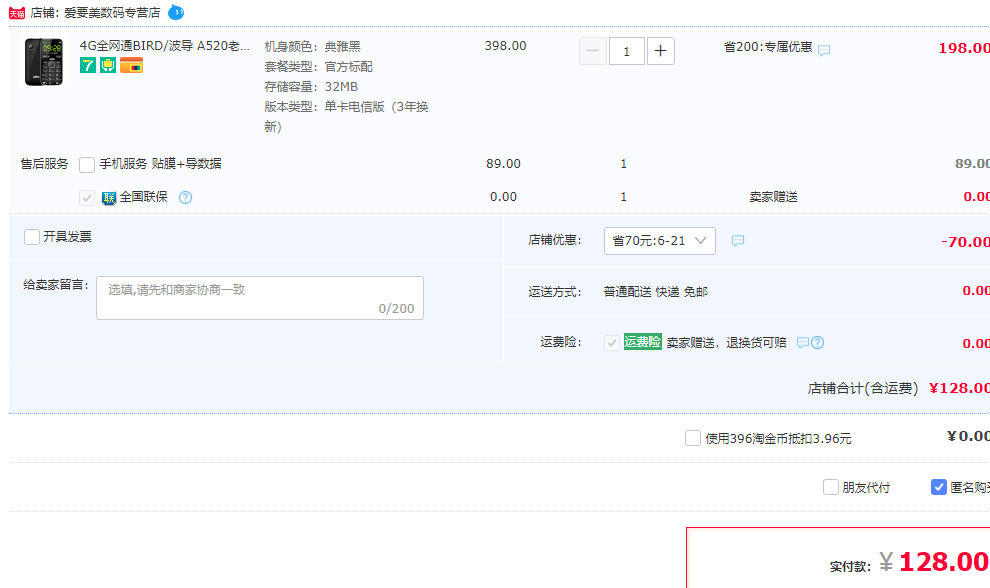
Task: Open the comment icon after 退换货可赔
Action: pos(802,342)
